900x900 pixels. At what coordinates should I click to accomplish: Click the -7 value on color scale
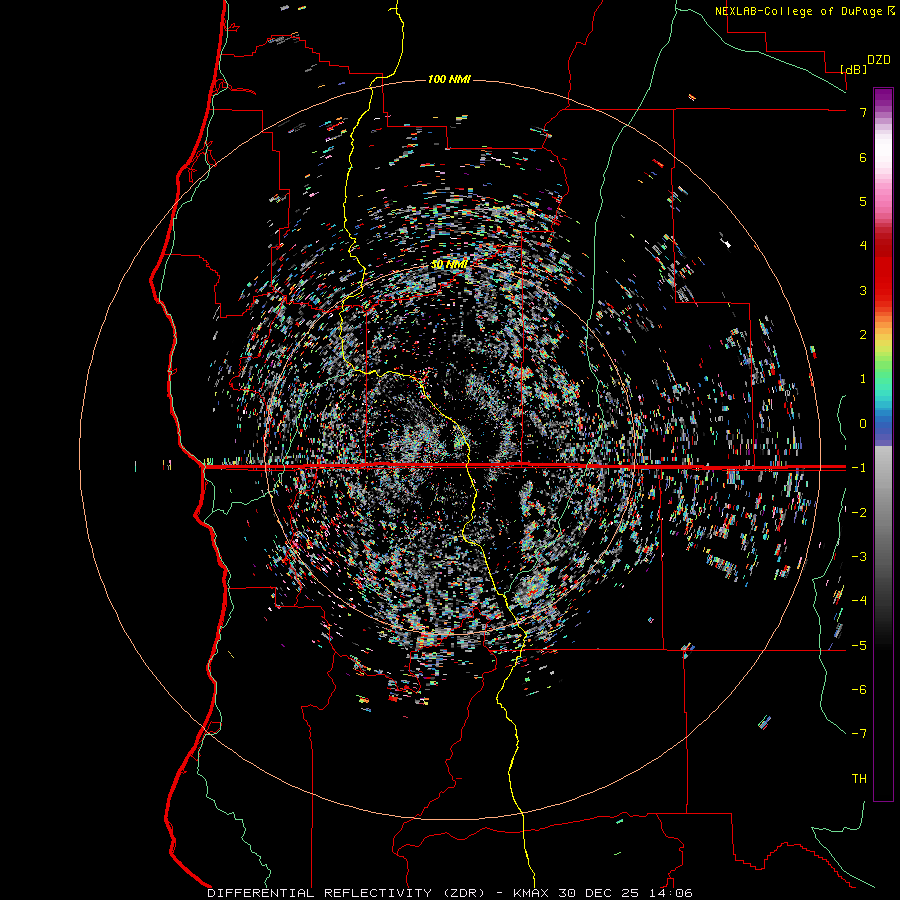(x=859, y=734)
